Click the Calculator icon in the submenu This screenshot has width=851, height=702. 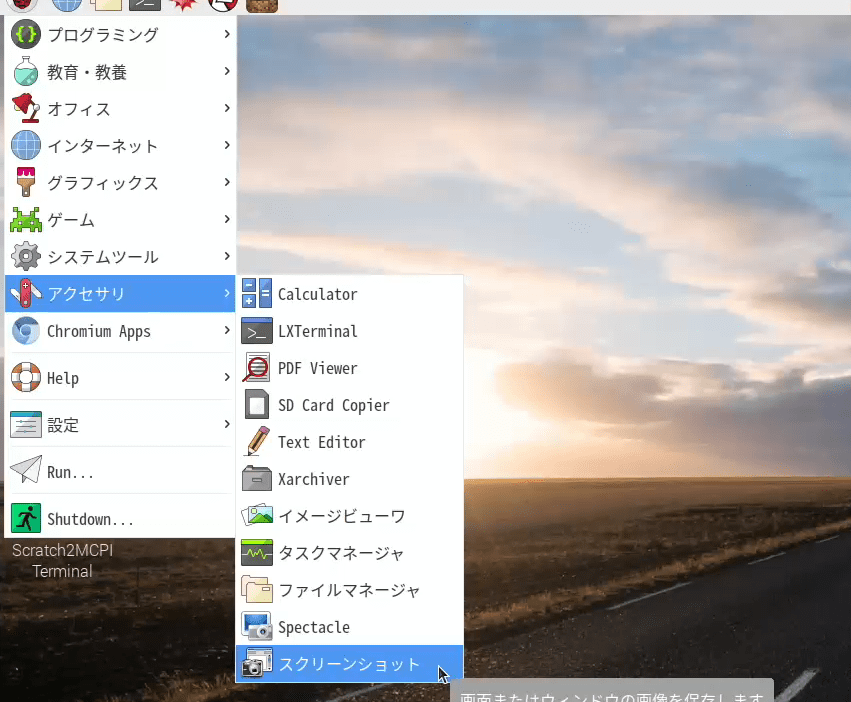click(257, 294)
